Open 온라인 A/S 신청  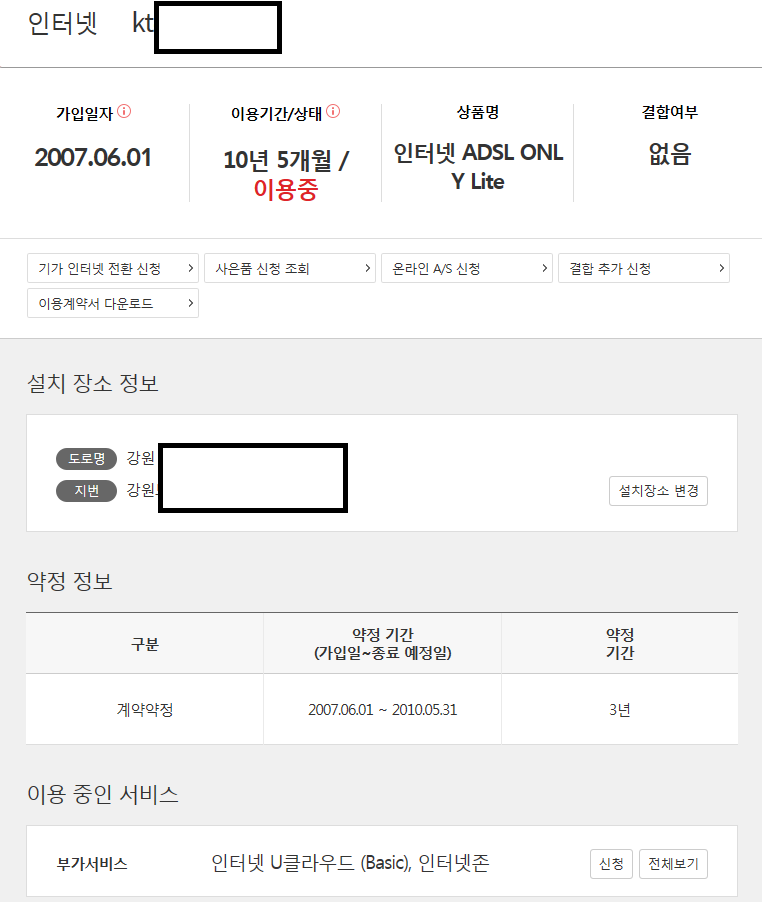click(466, 268)
